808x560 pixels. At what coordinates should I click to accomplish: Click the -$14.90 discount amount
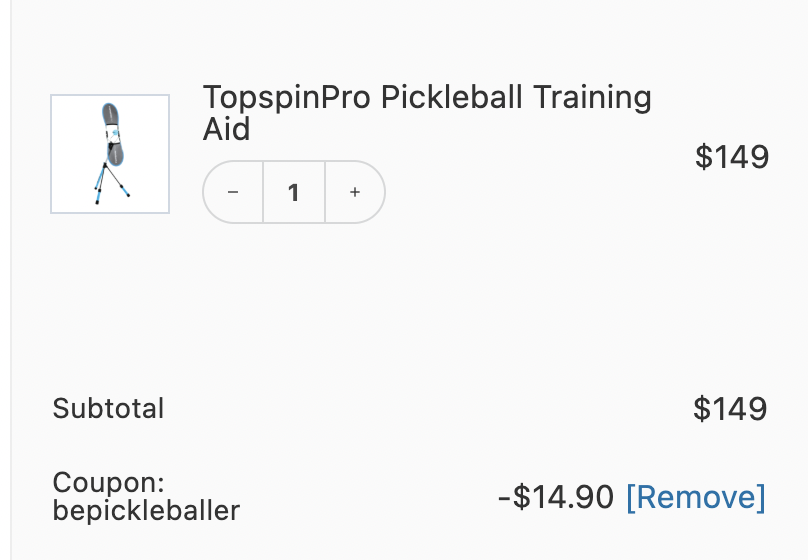(555, 497)
